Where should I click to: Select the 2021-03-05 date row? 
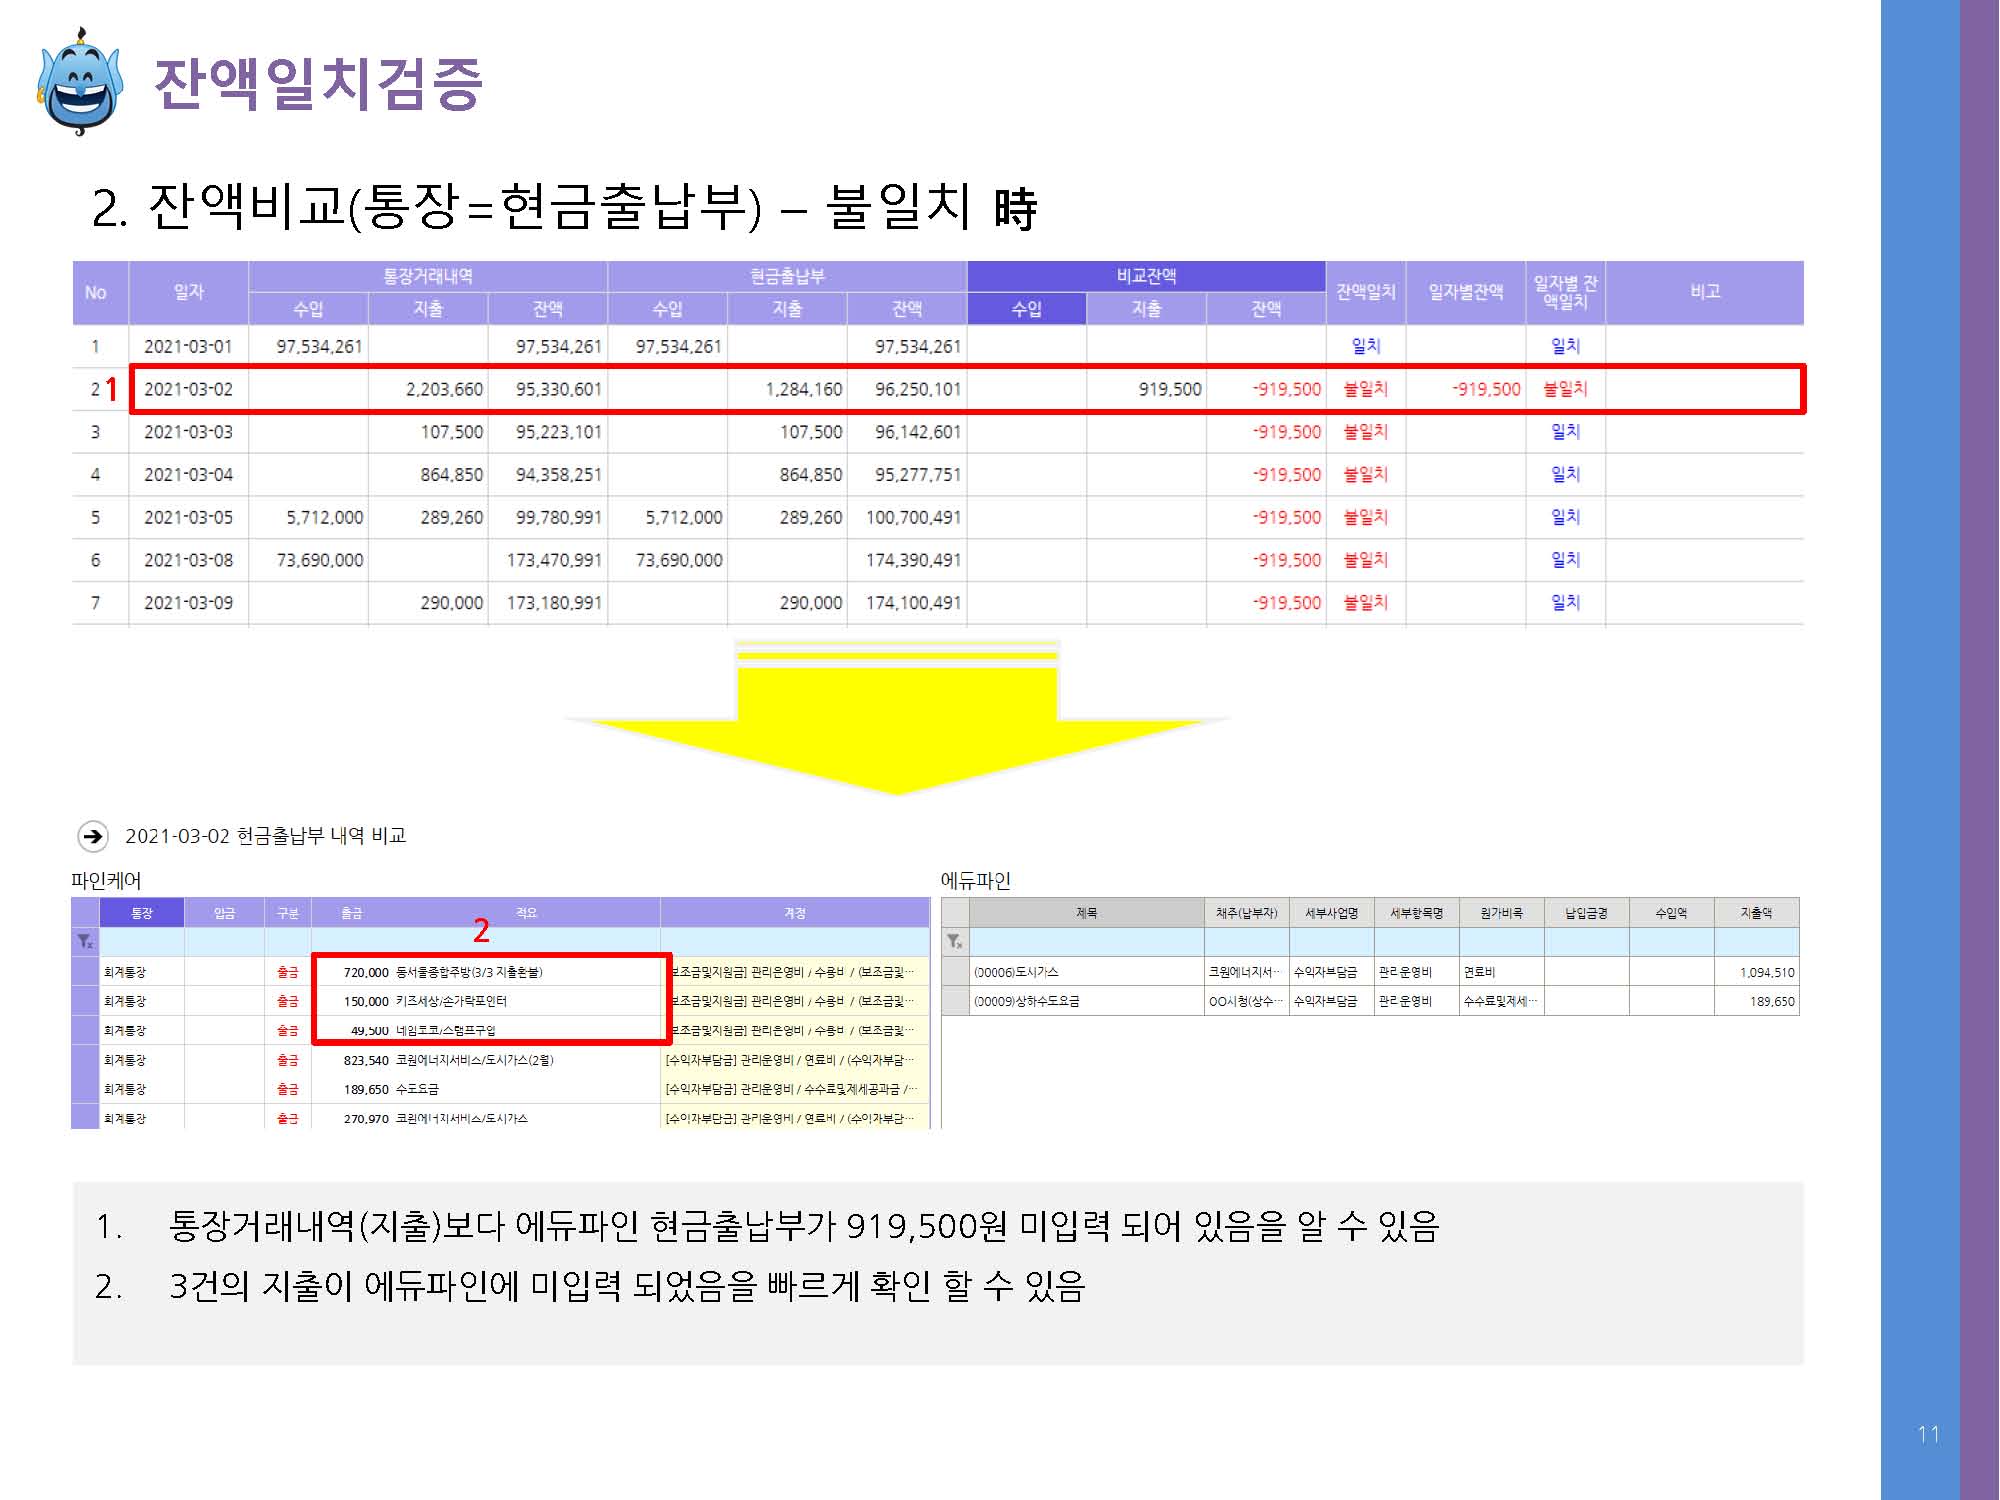click(188, 518)
